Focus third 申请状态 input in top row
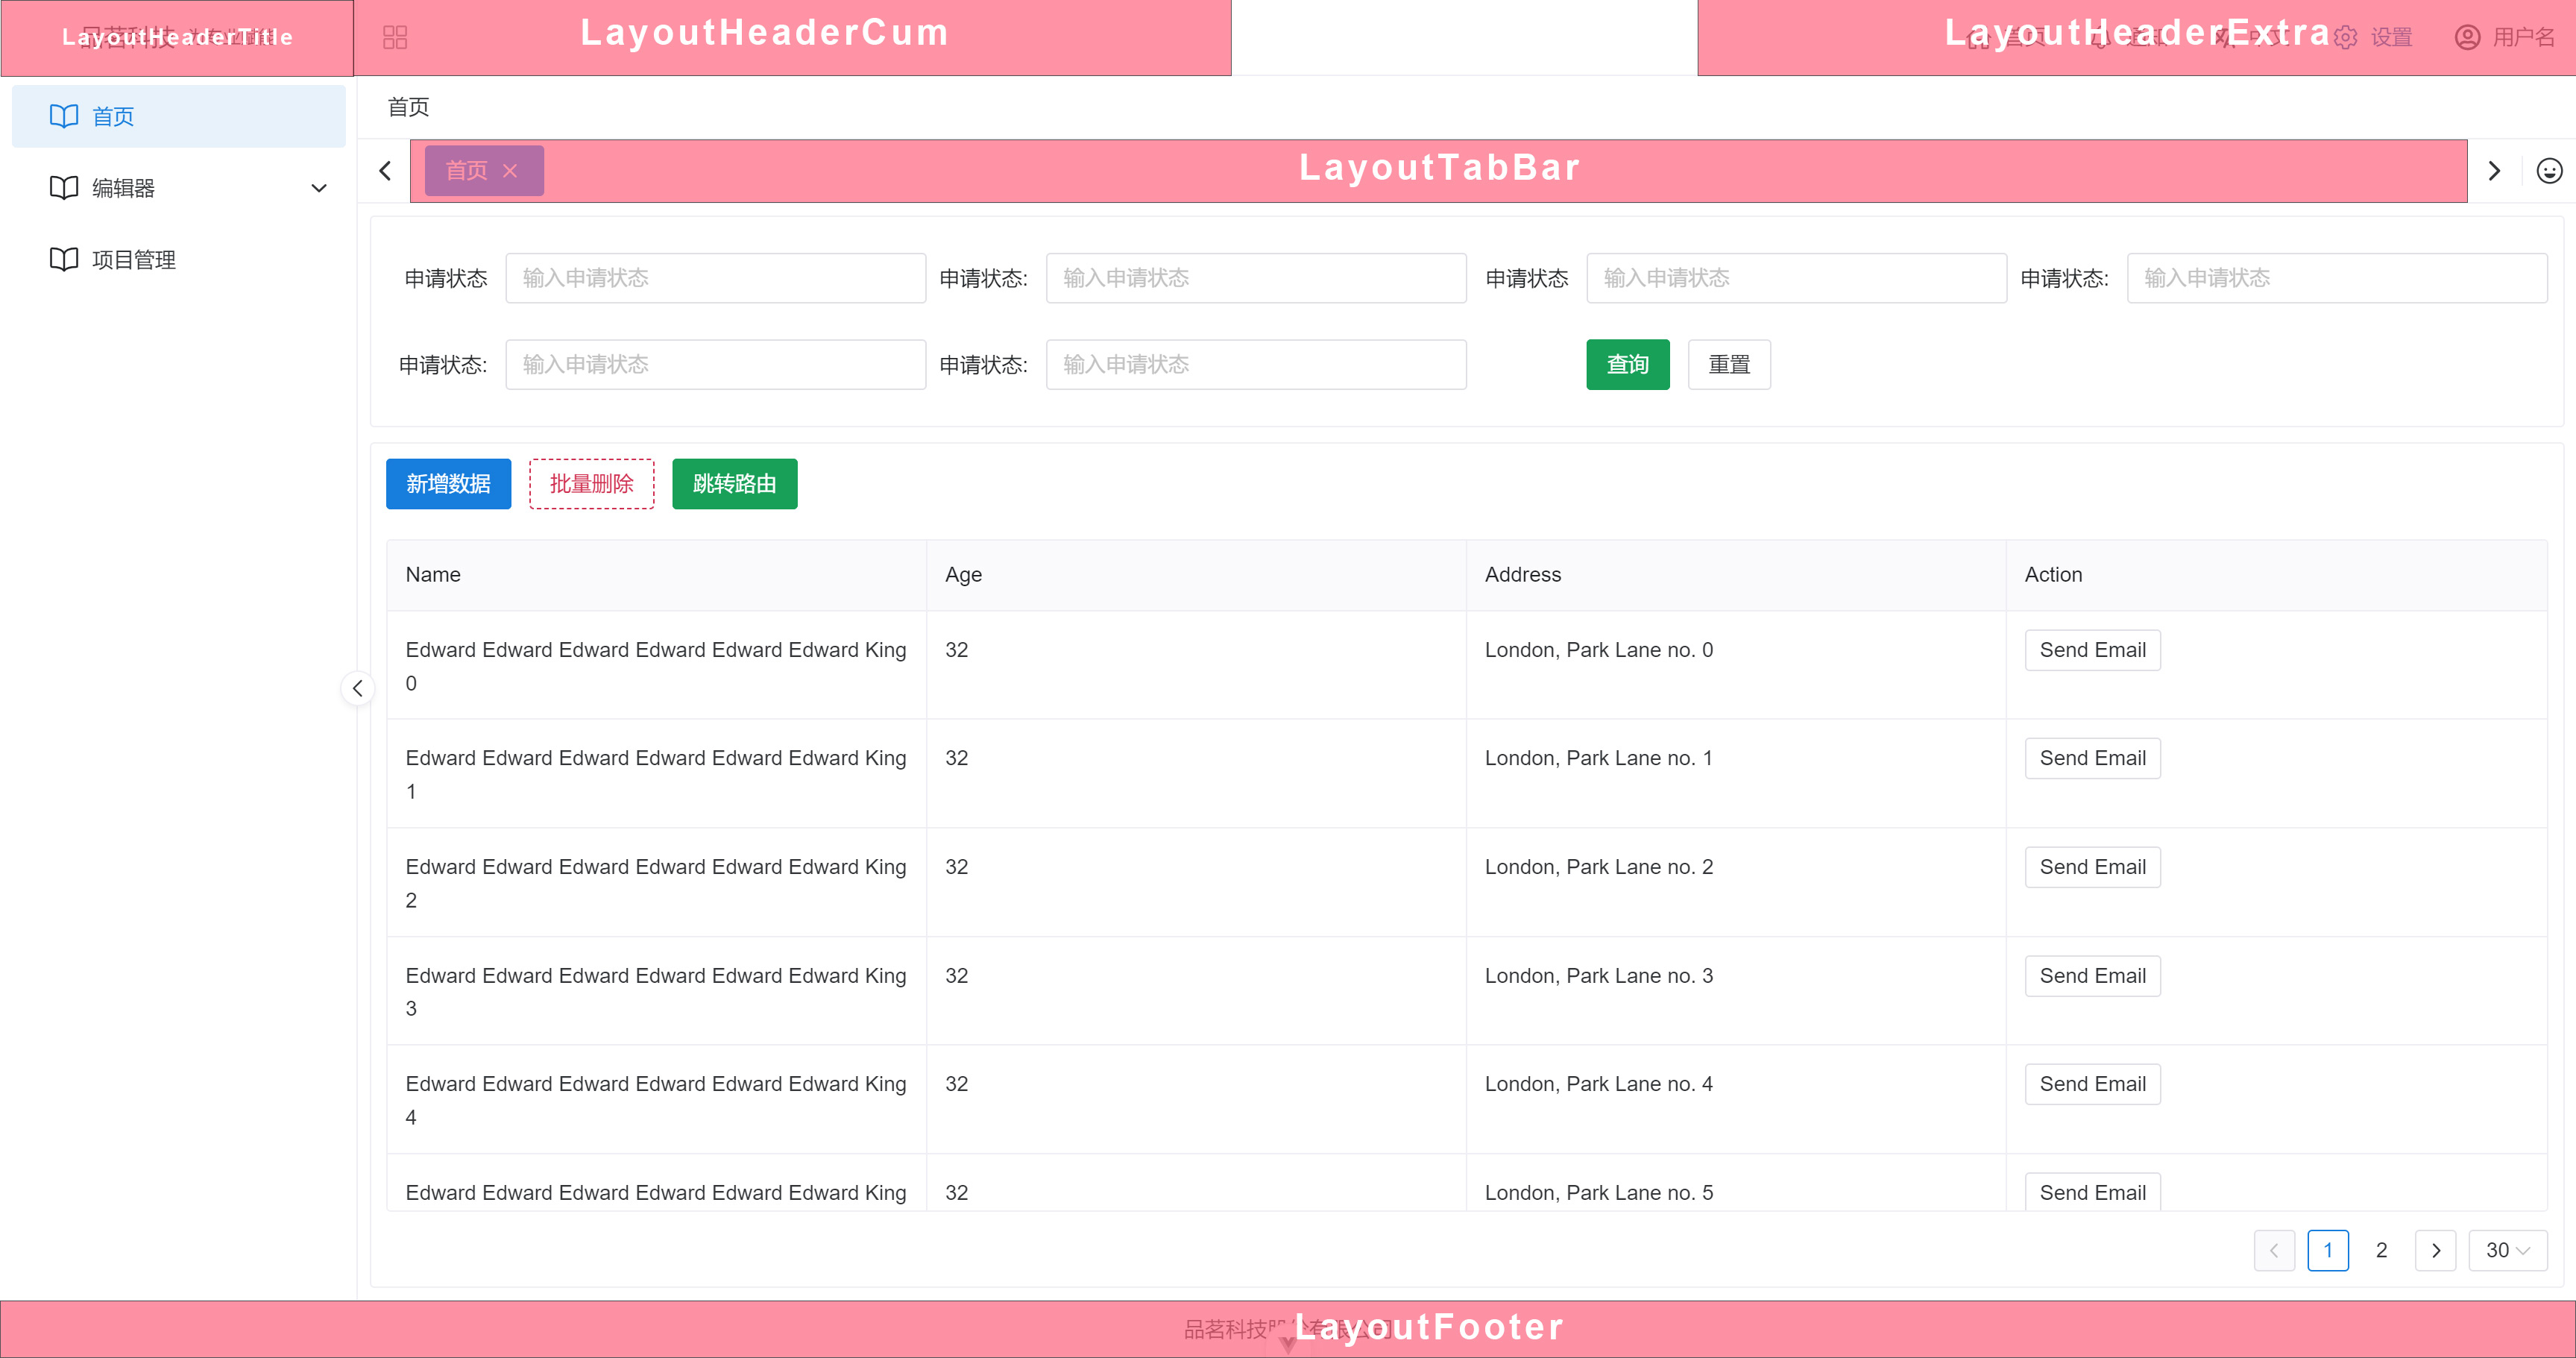Image resolution: width=2576 pixels, height=1358 pixels. coord(1796,278)
